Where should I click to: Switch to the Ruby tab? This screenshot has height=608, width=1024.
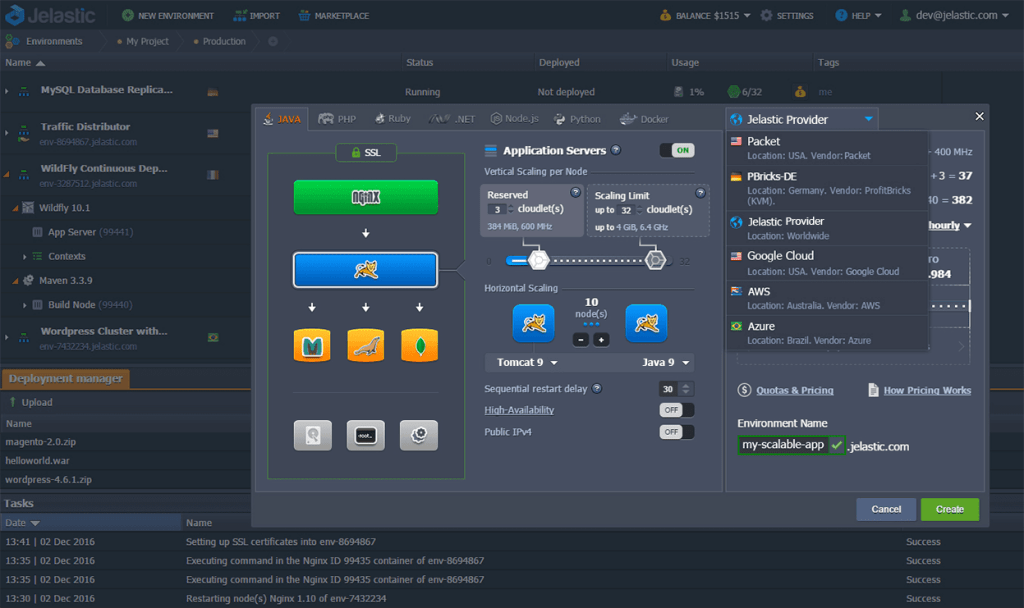392,119
